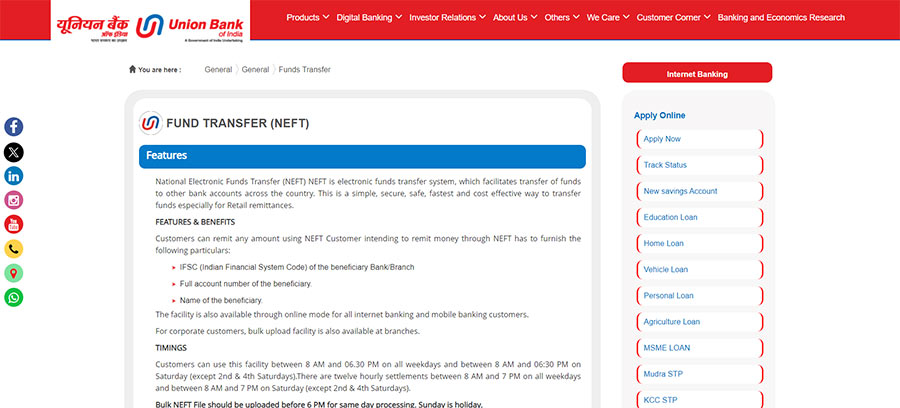Click the TIMINGS subheading
The image size is (900, 408).
[x=171, y=348]
